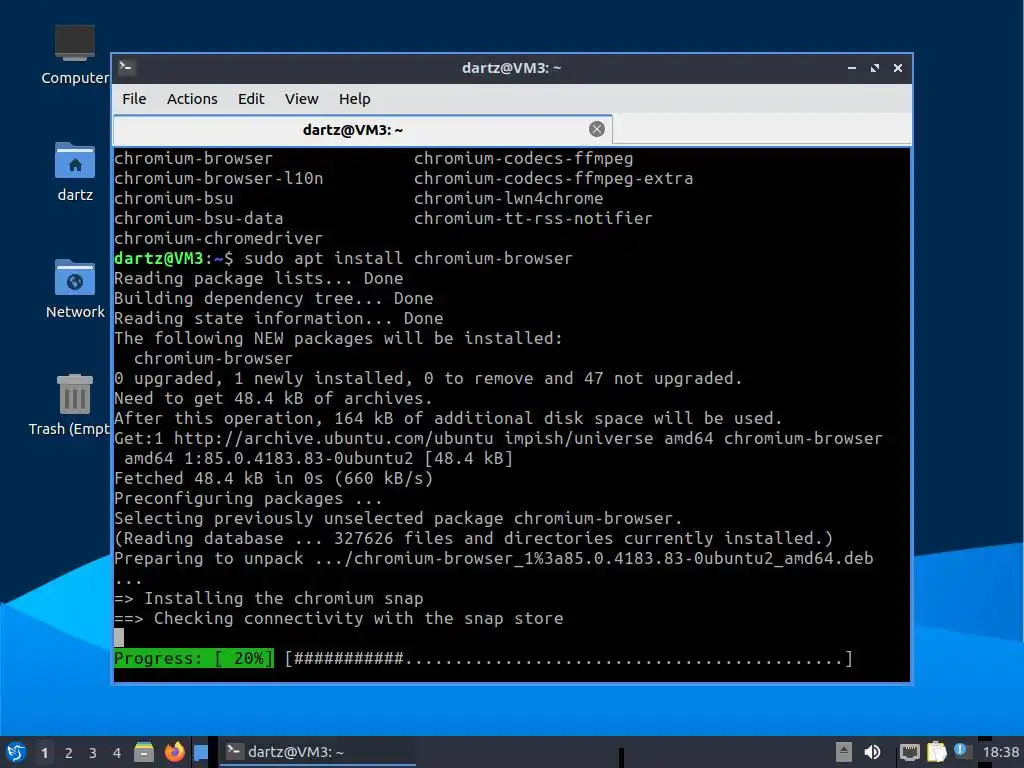Open the Computer desktop icon
1024x768 pixels.
pyautogui.click(x=75, y=55)
